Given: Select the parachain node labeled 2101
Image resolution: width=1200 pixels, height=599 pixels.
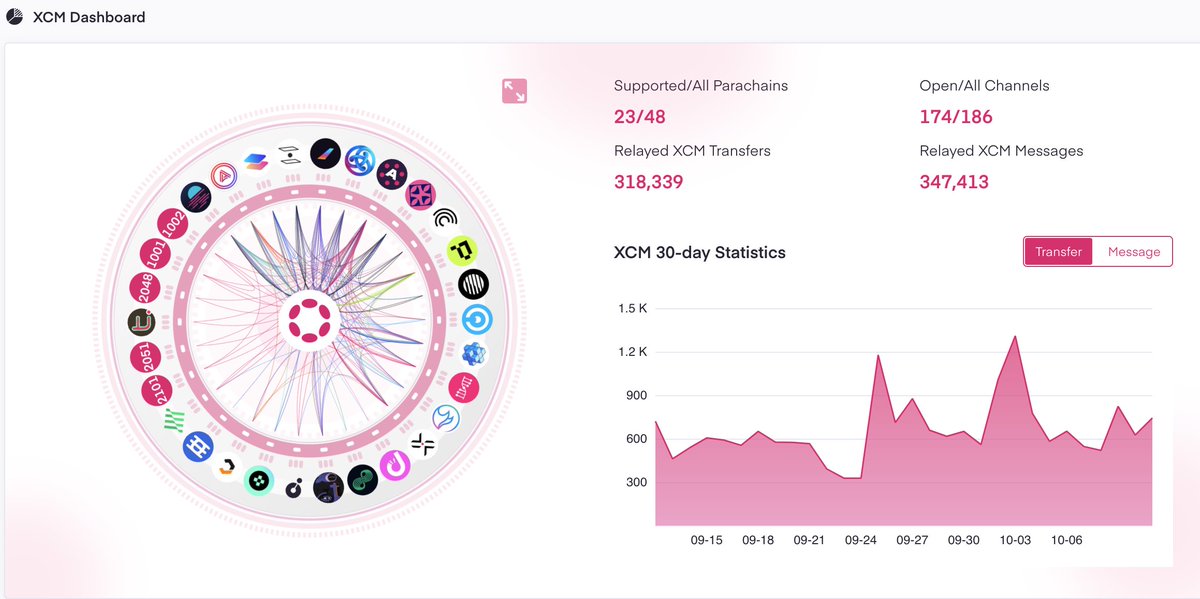Looking at the screenshot, I should [155, 389].
